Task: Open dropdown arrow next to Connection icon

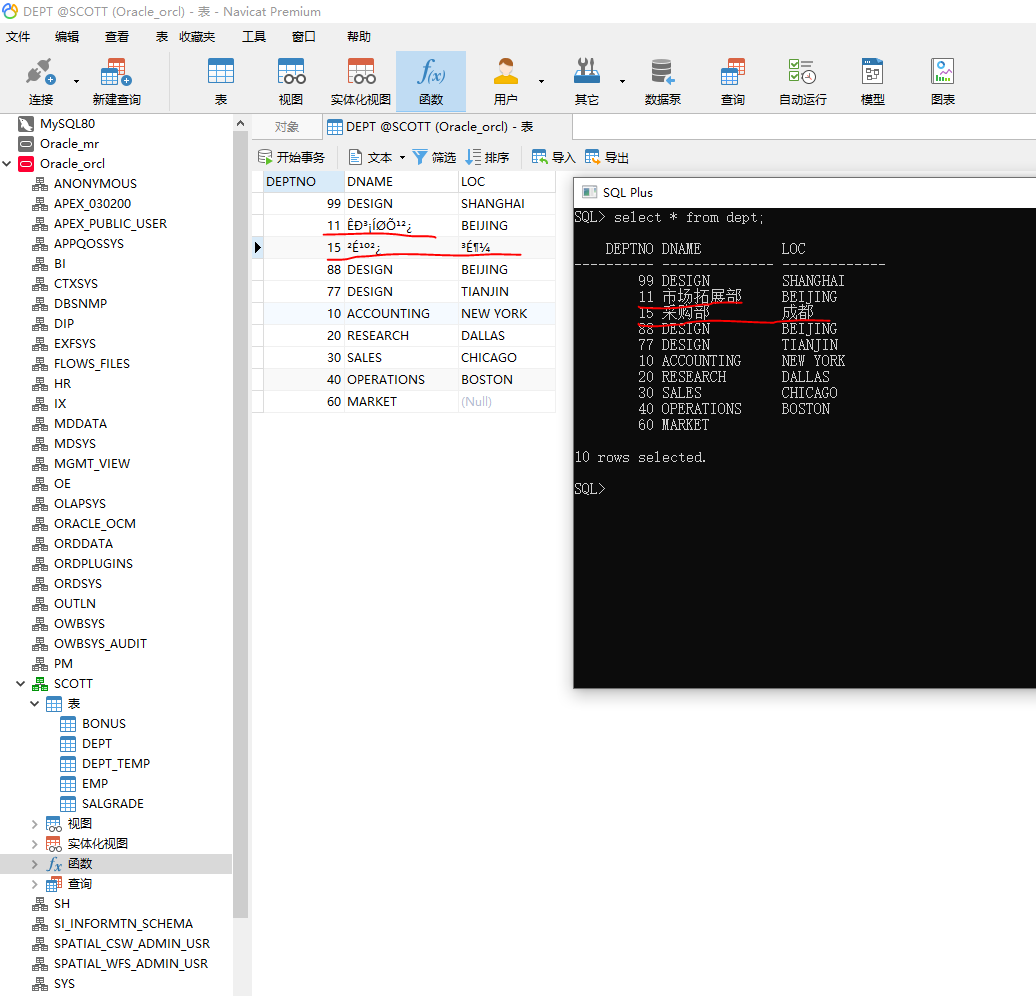Action: click(77, 81)
